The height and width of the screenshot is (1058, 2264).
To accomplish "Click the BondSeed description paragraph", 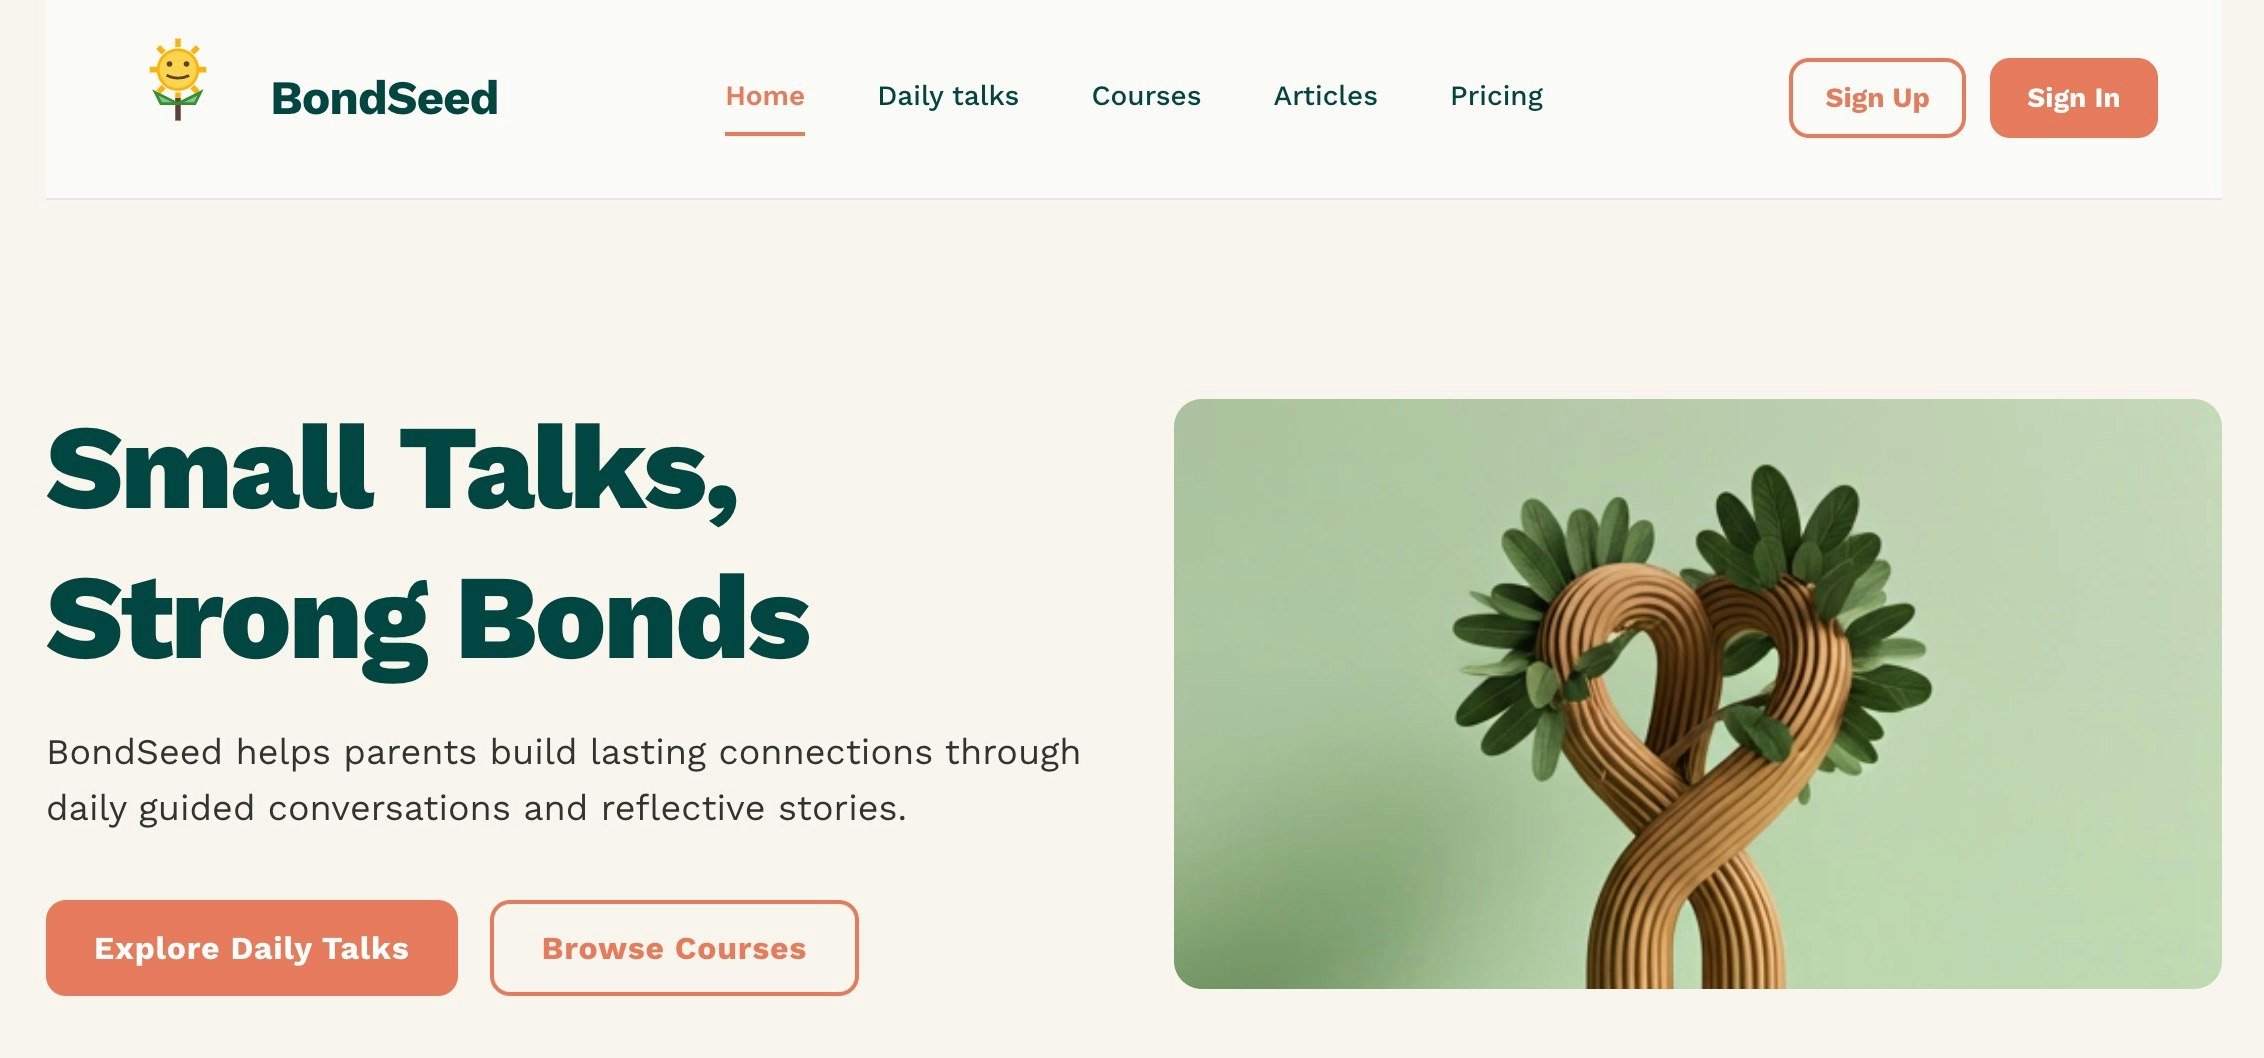I will pos(564,780).
